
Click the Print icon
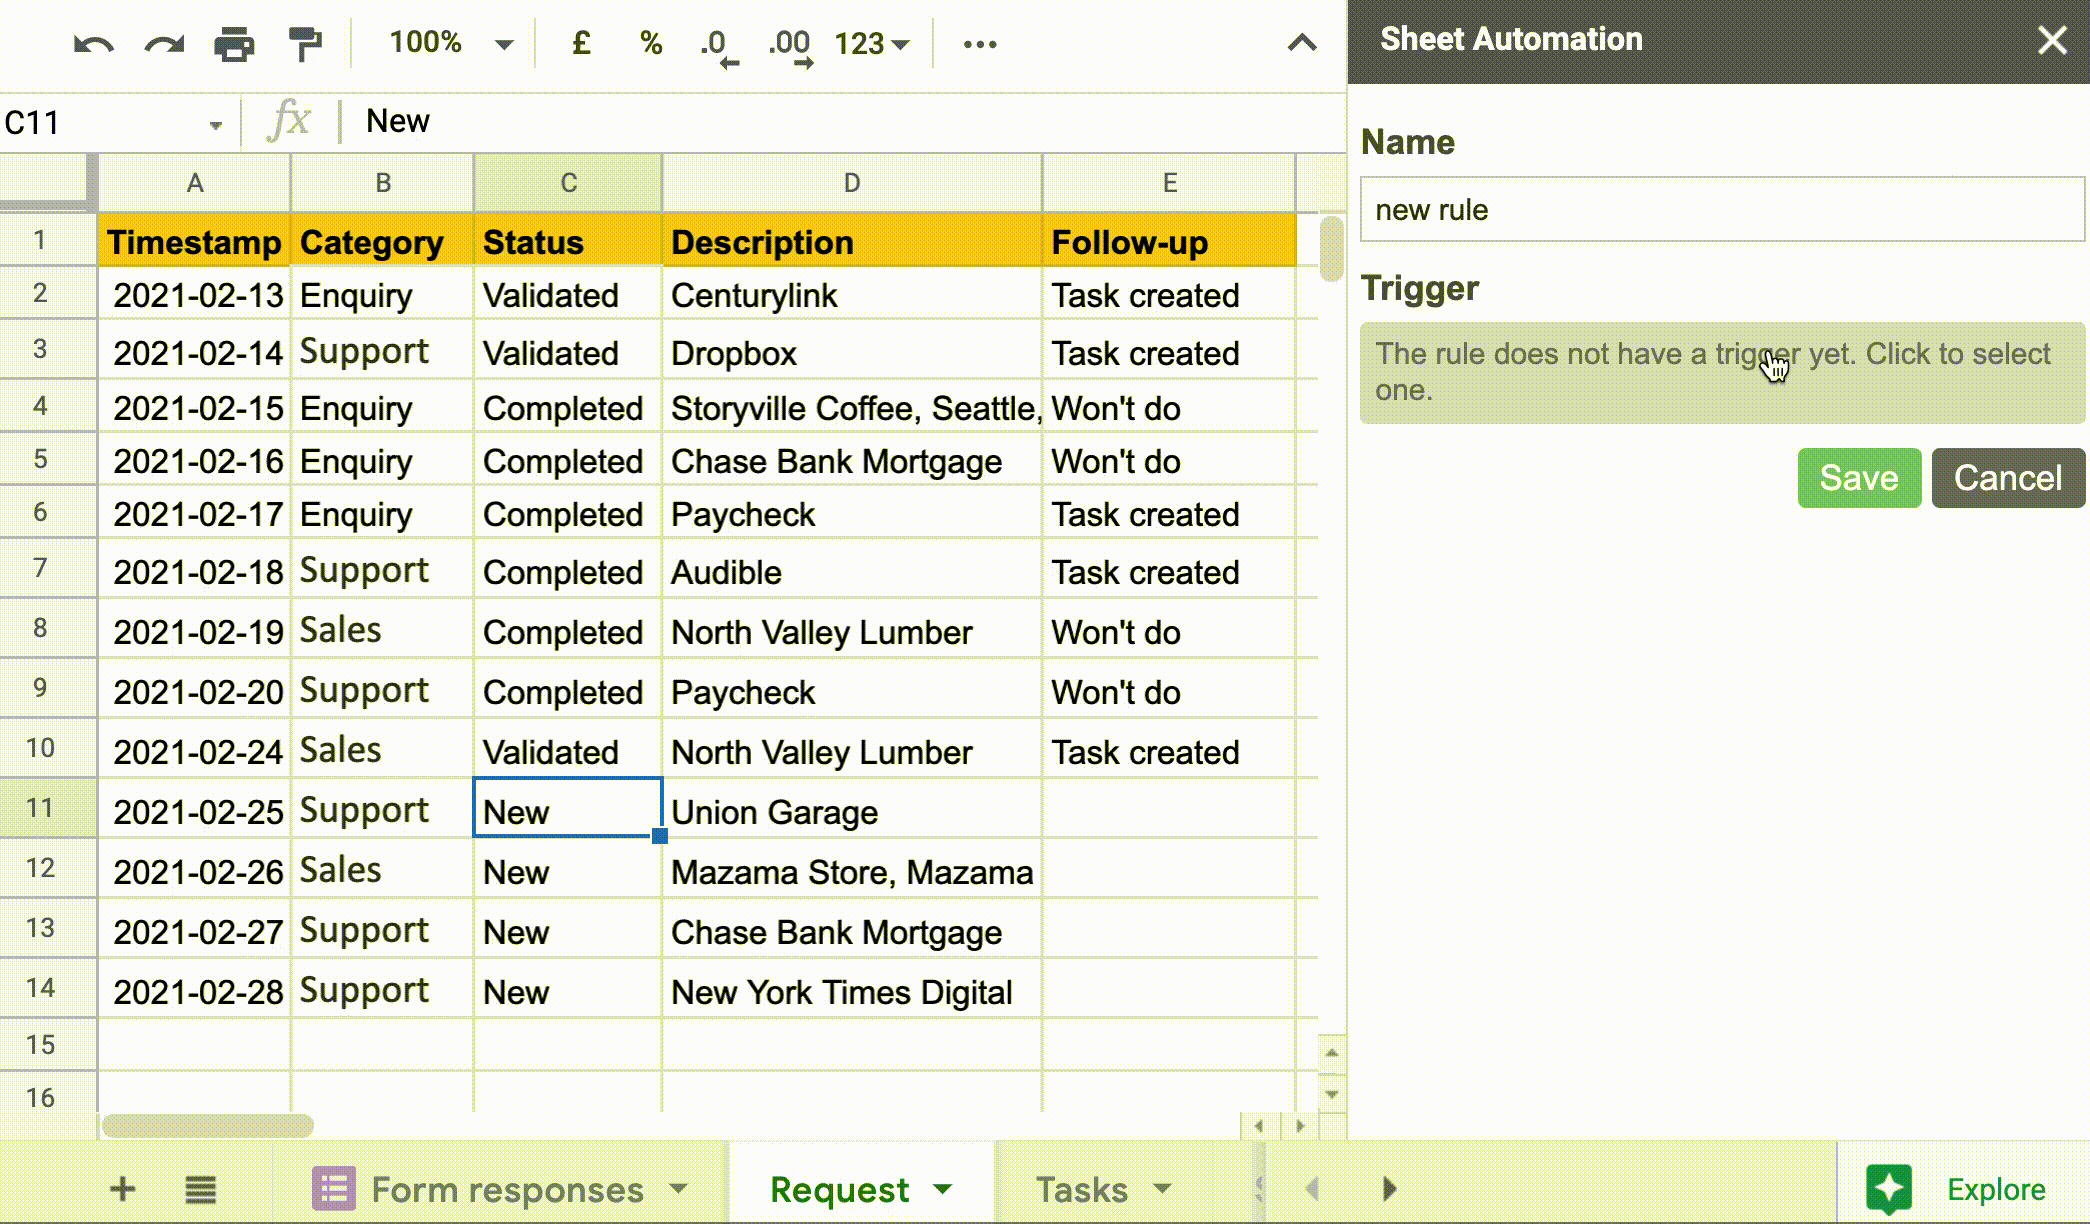pyautogui.click(x=234, y=44)
